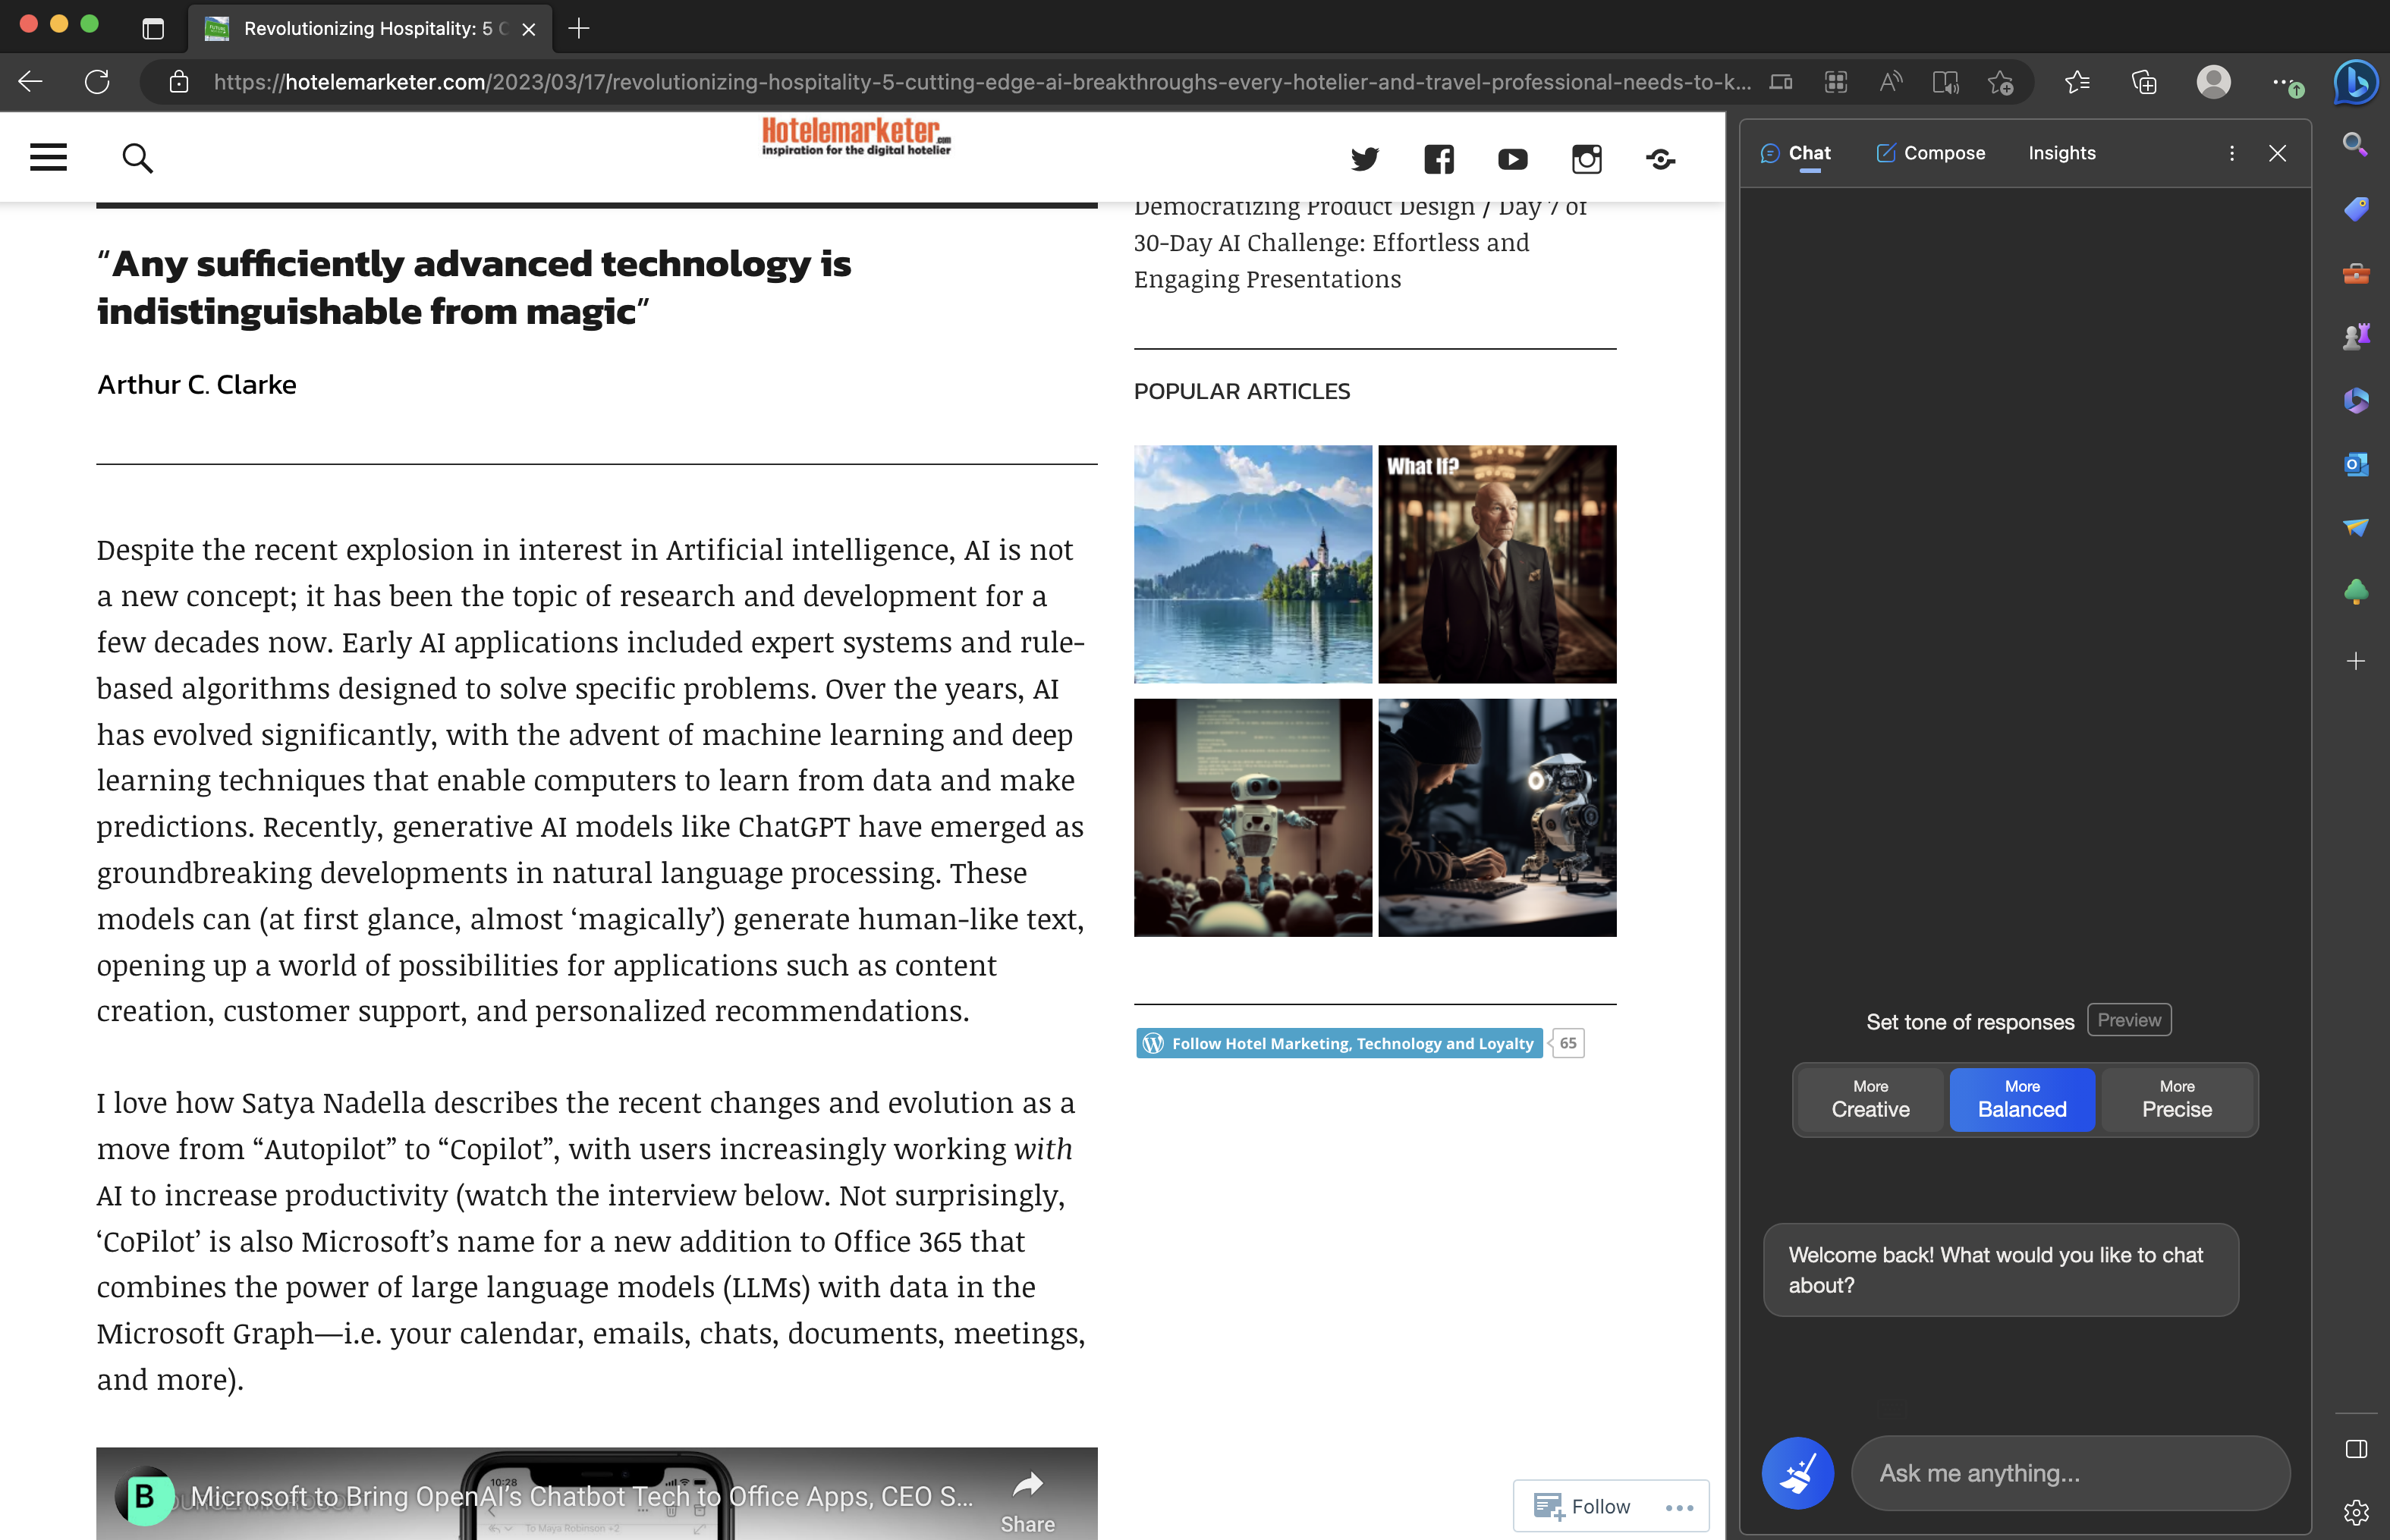Focus the Ask me anything input
This screenshot has width=2390, height=1540.
[2070, 1473]
